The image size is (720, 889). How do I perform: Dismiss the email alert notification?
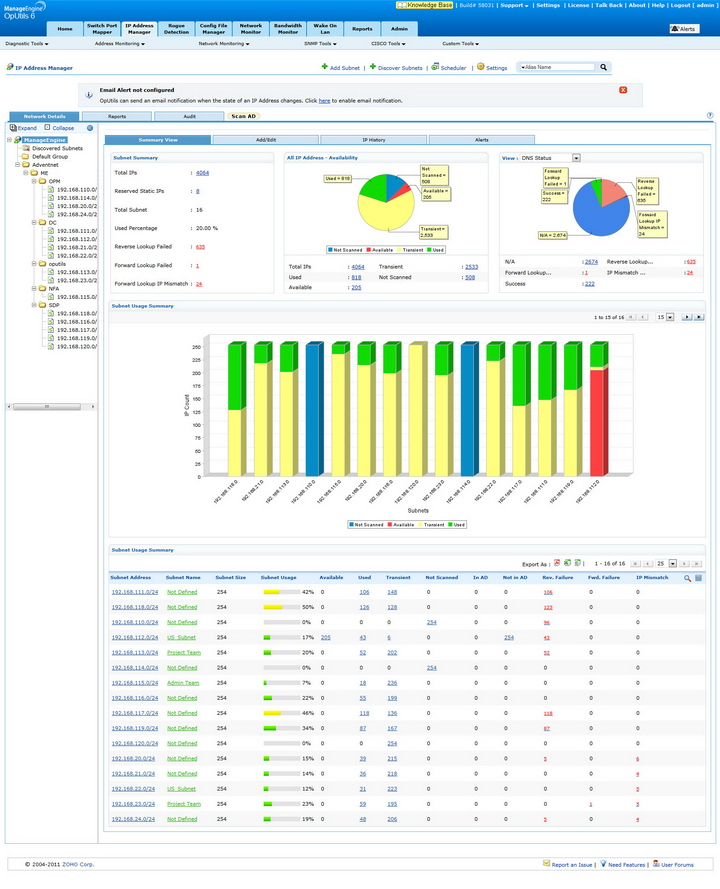[623, 90]
